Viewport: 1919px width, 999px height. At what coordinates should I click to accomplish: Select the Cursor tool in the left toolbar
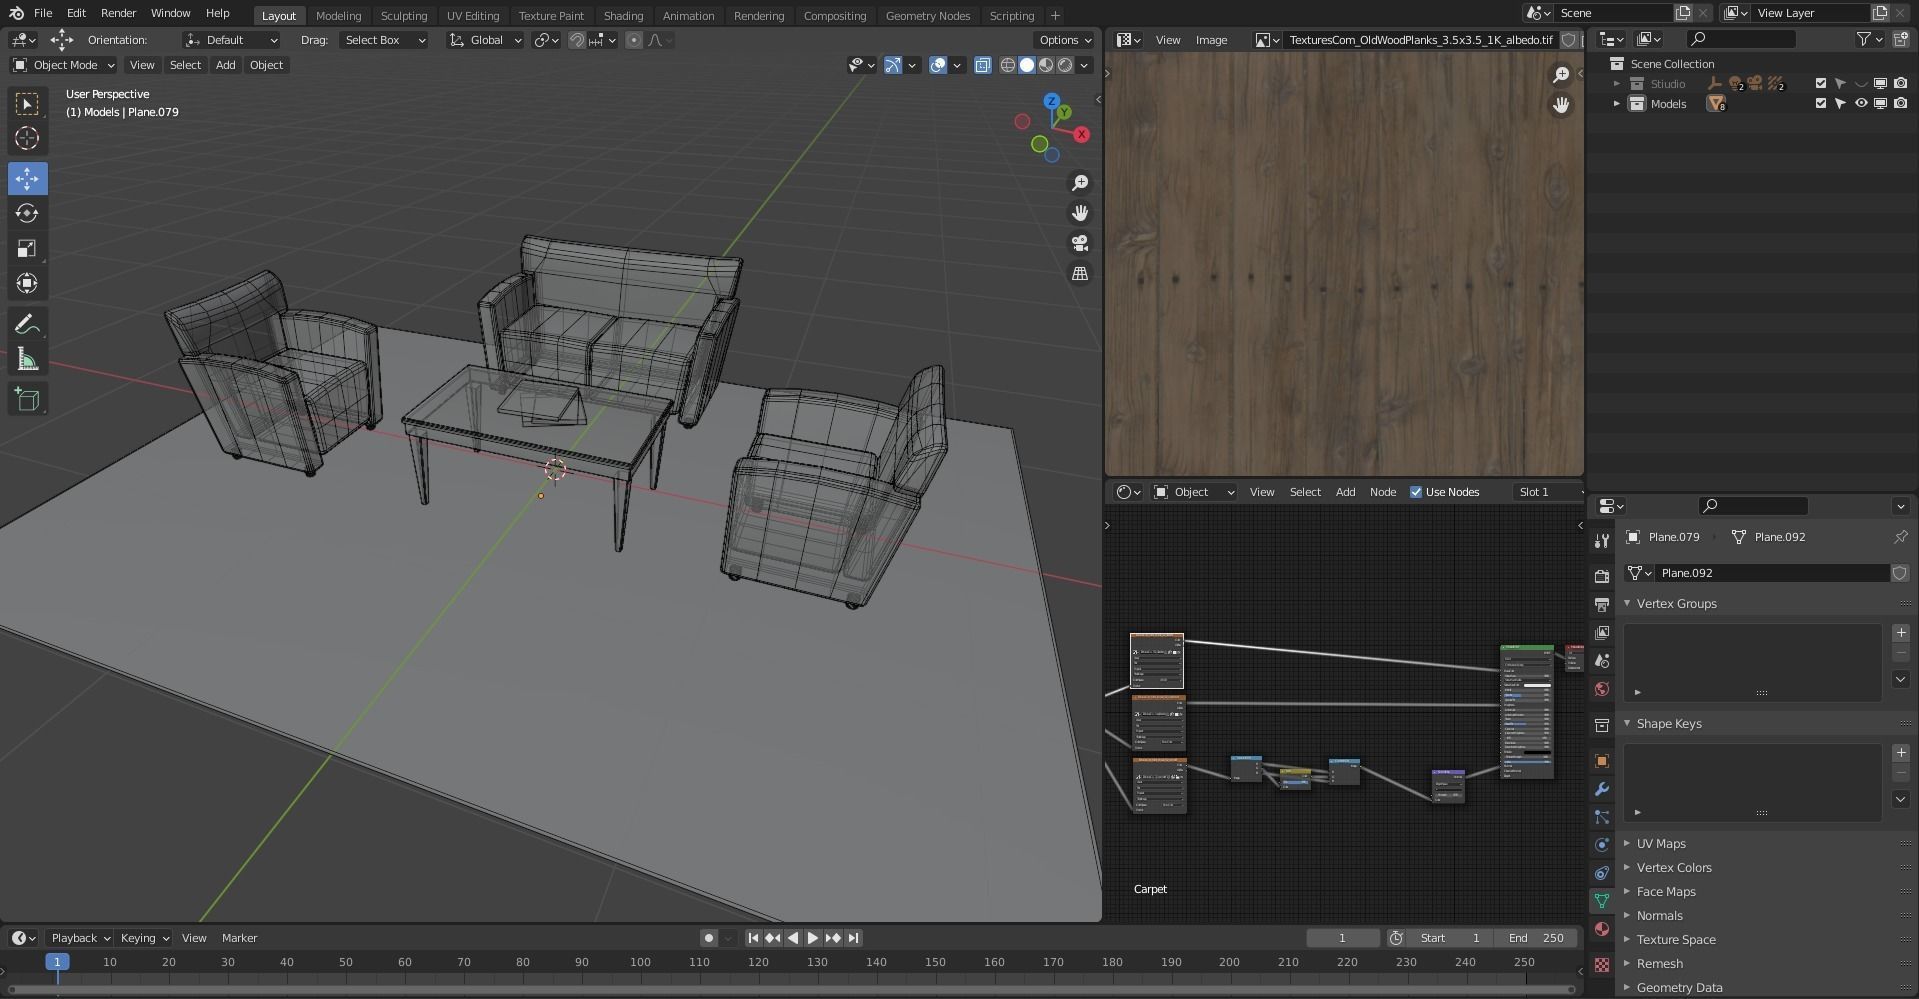(x=27, y=139)
